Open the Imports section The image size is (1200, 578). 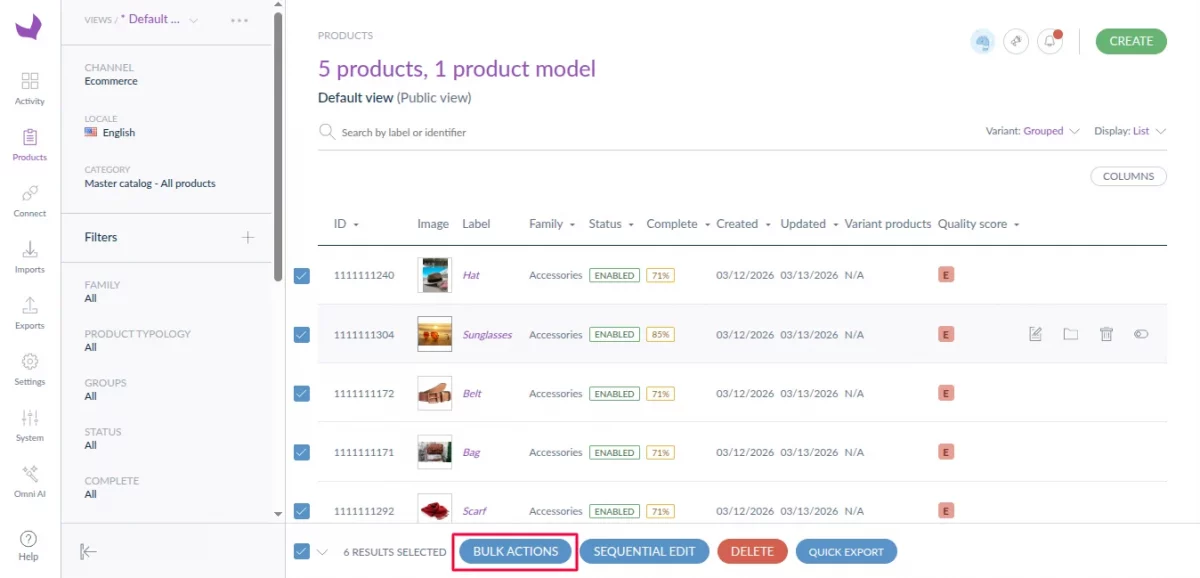pos(29,255)
